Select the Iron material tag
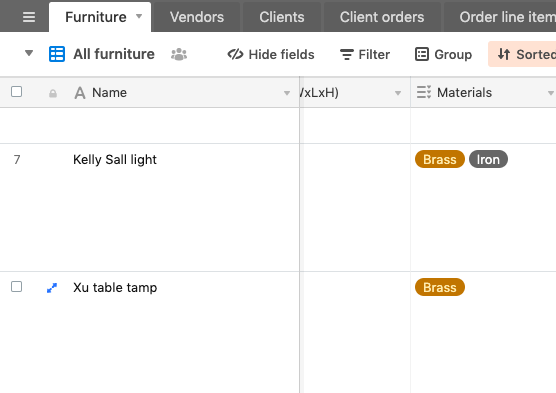This screenshot has height=393, width=556. 488,159
